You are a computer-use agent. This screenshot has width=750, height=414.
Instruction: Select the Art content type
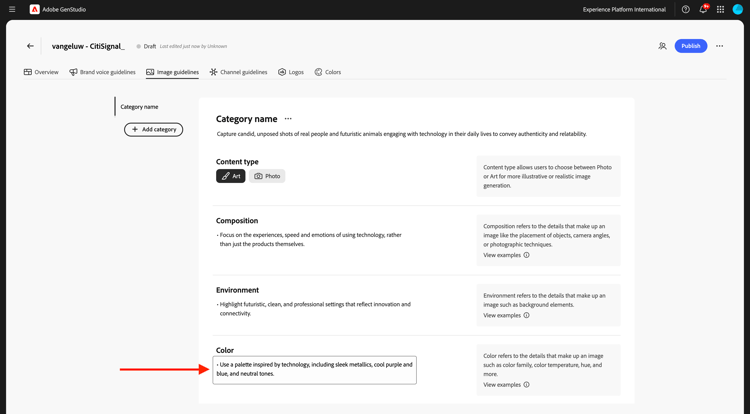tap(231, 176)
